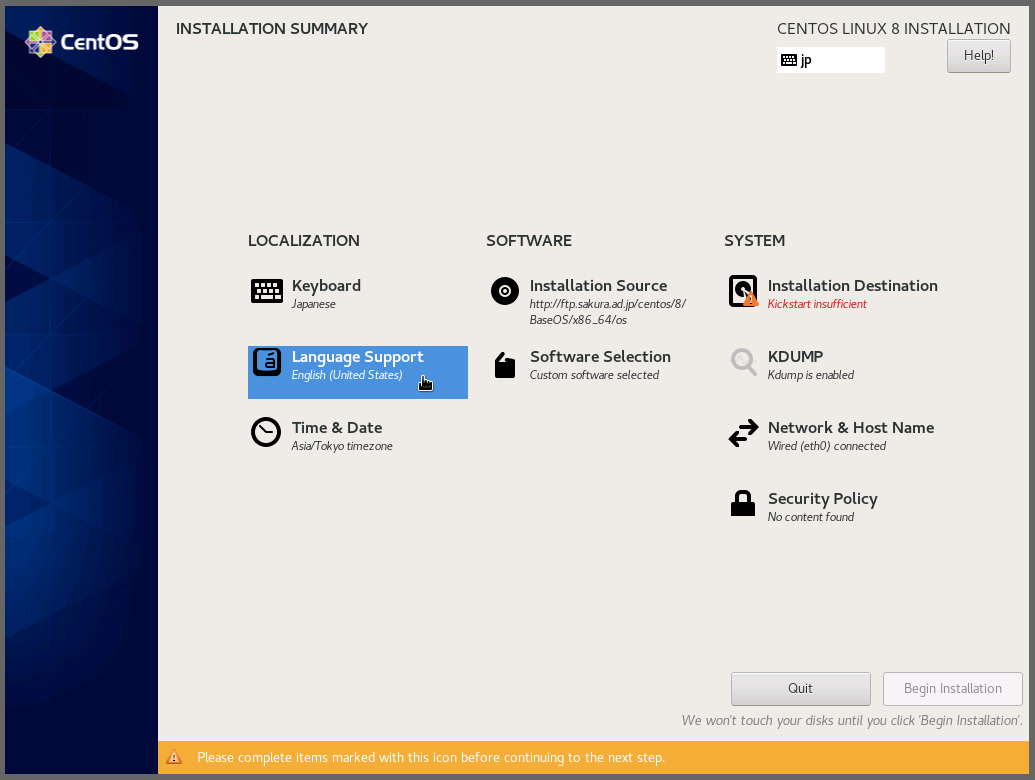This screenshot has height=780, width=1035.
Task: Click the KDUMP magnifier icon
Action: [x=743, y=362]
